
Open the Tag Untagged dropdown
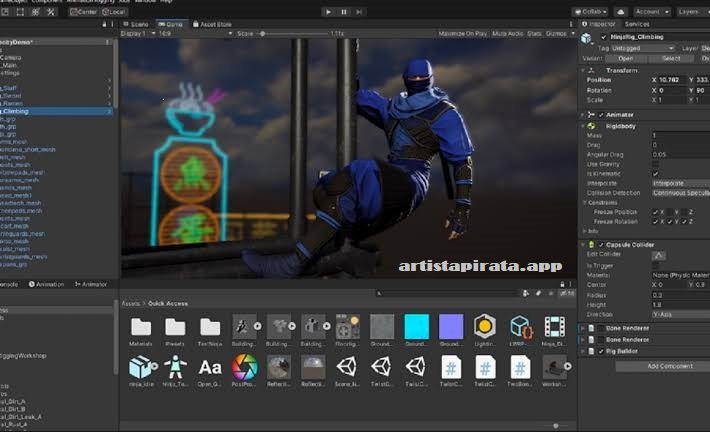click(643, 48)
